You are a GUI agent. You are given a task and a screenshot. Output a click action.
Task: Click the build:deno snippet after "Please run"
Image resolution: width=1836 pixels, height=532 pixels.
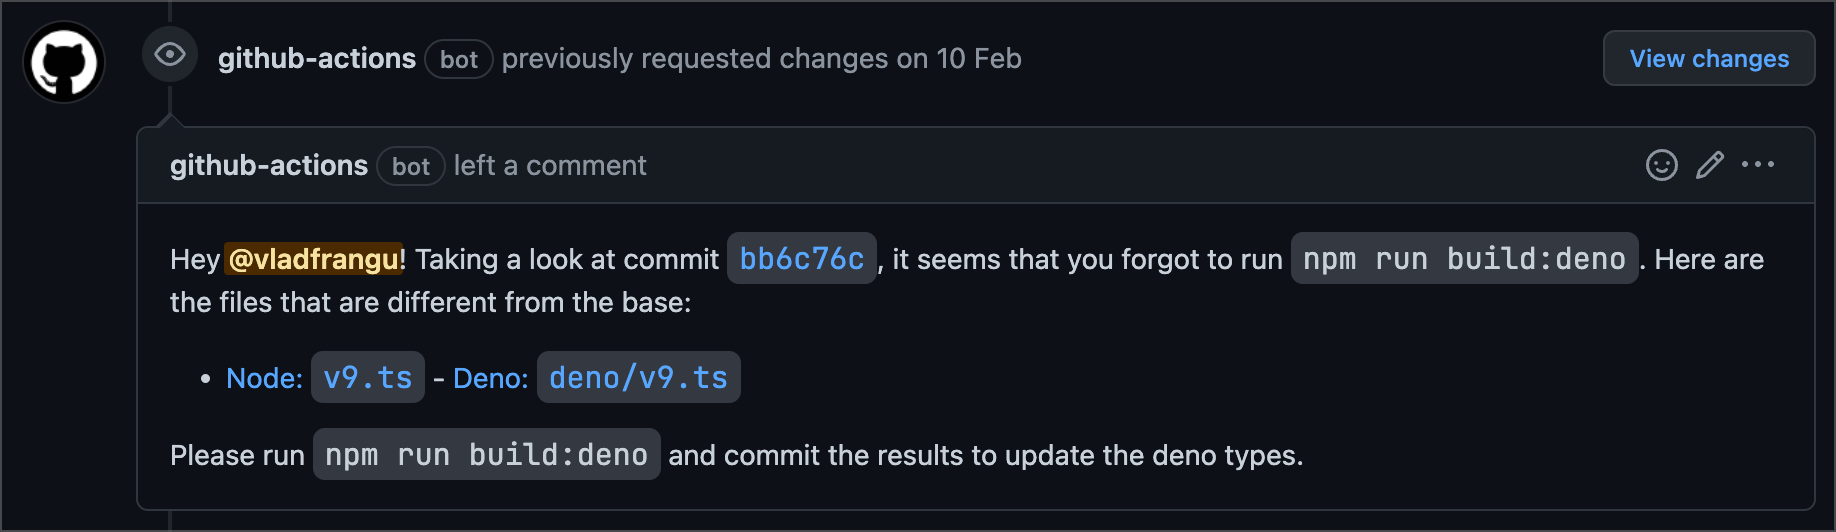[x=486, y=455]
